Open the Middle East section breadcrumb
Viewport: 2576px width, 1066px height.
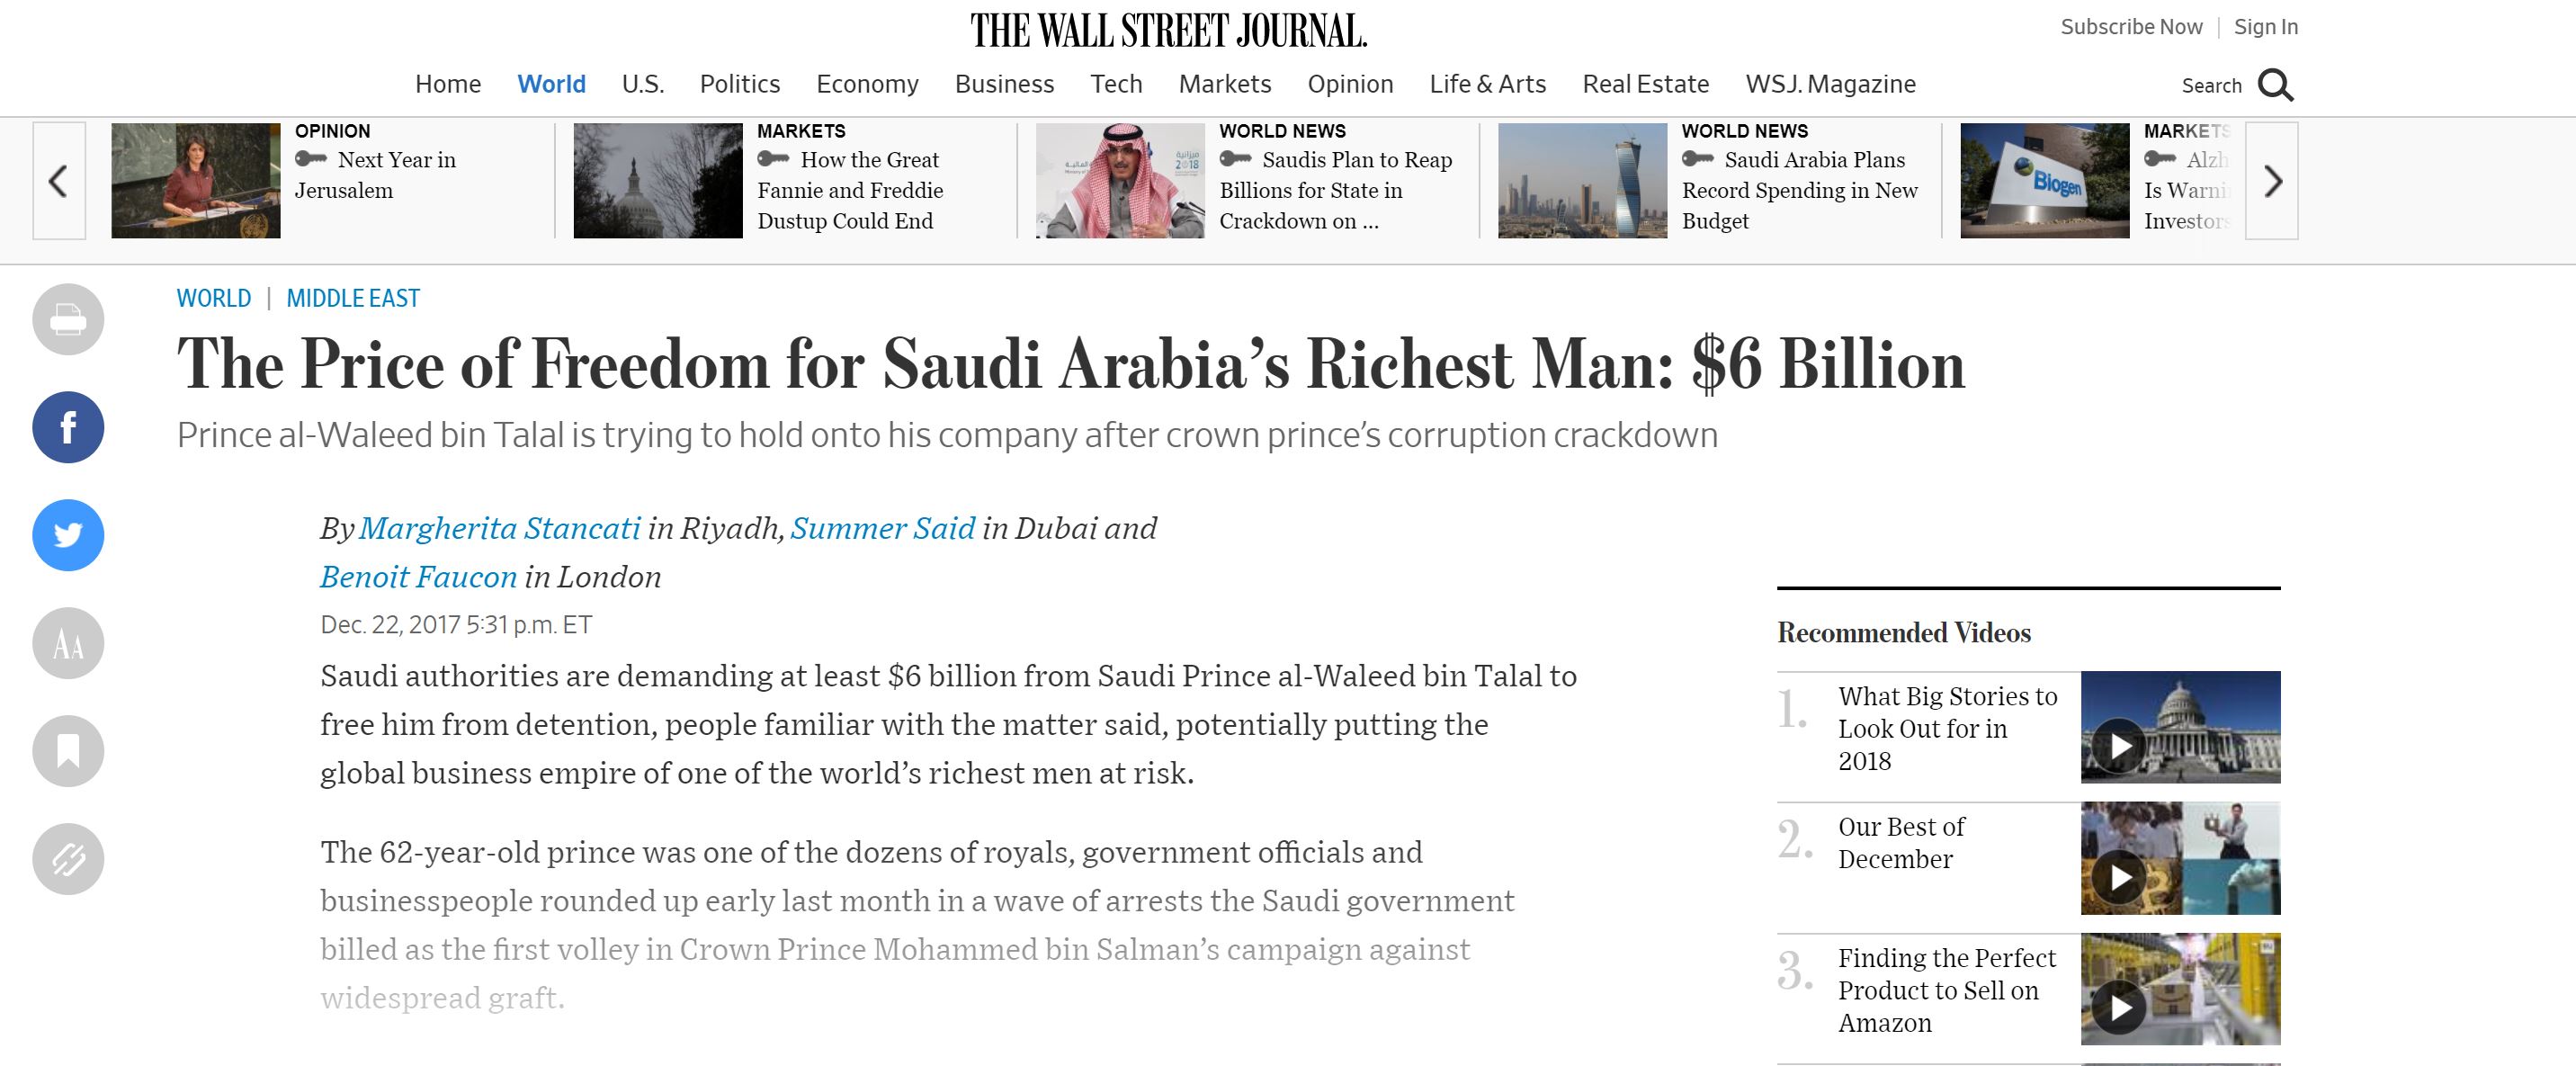(x=353, y=298)
